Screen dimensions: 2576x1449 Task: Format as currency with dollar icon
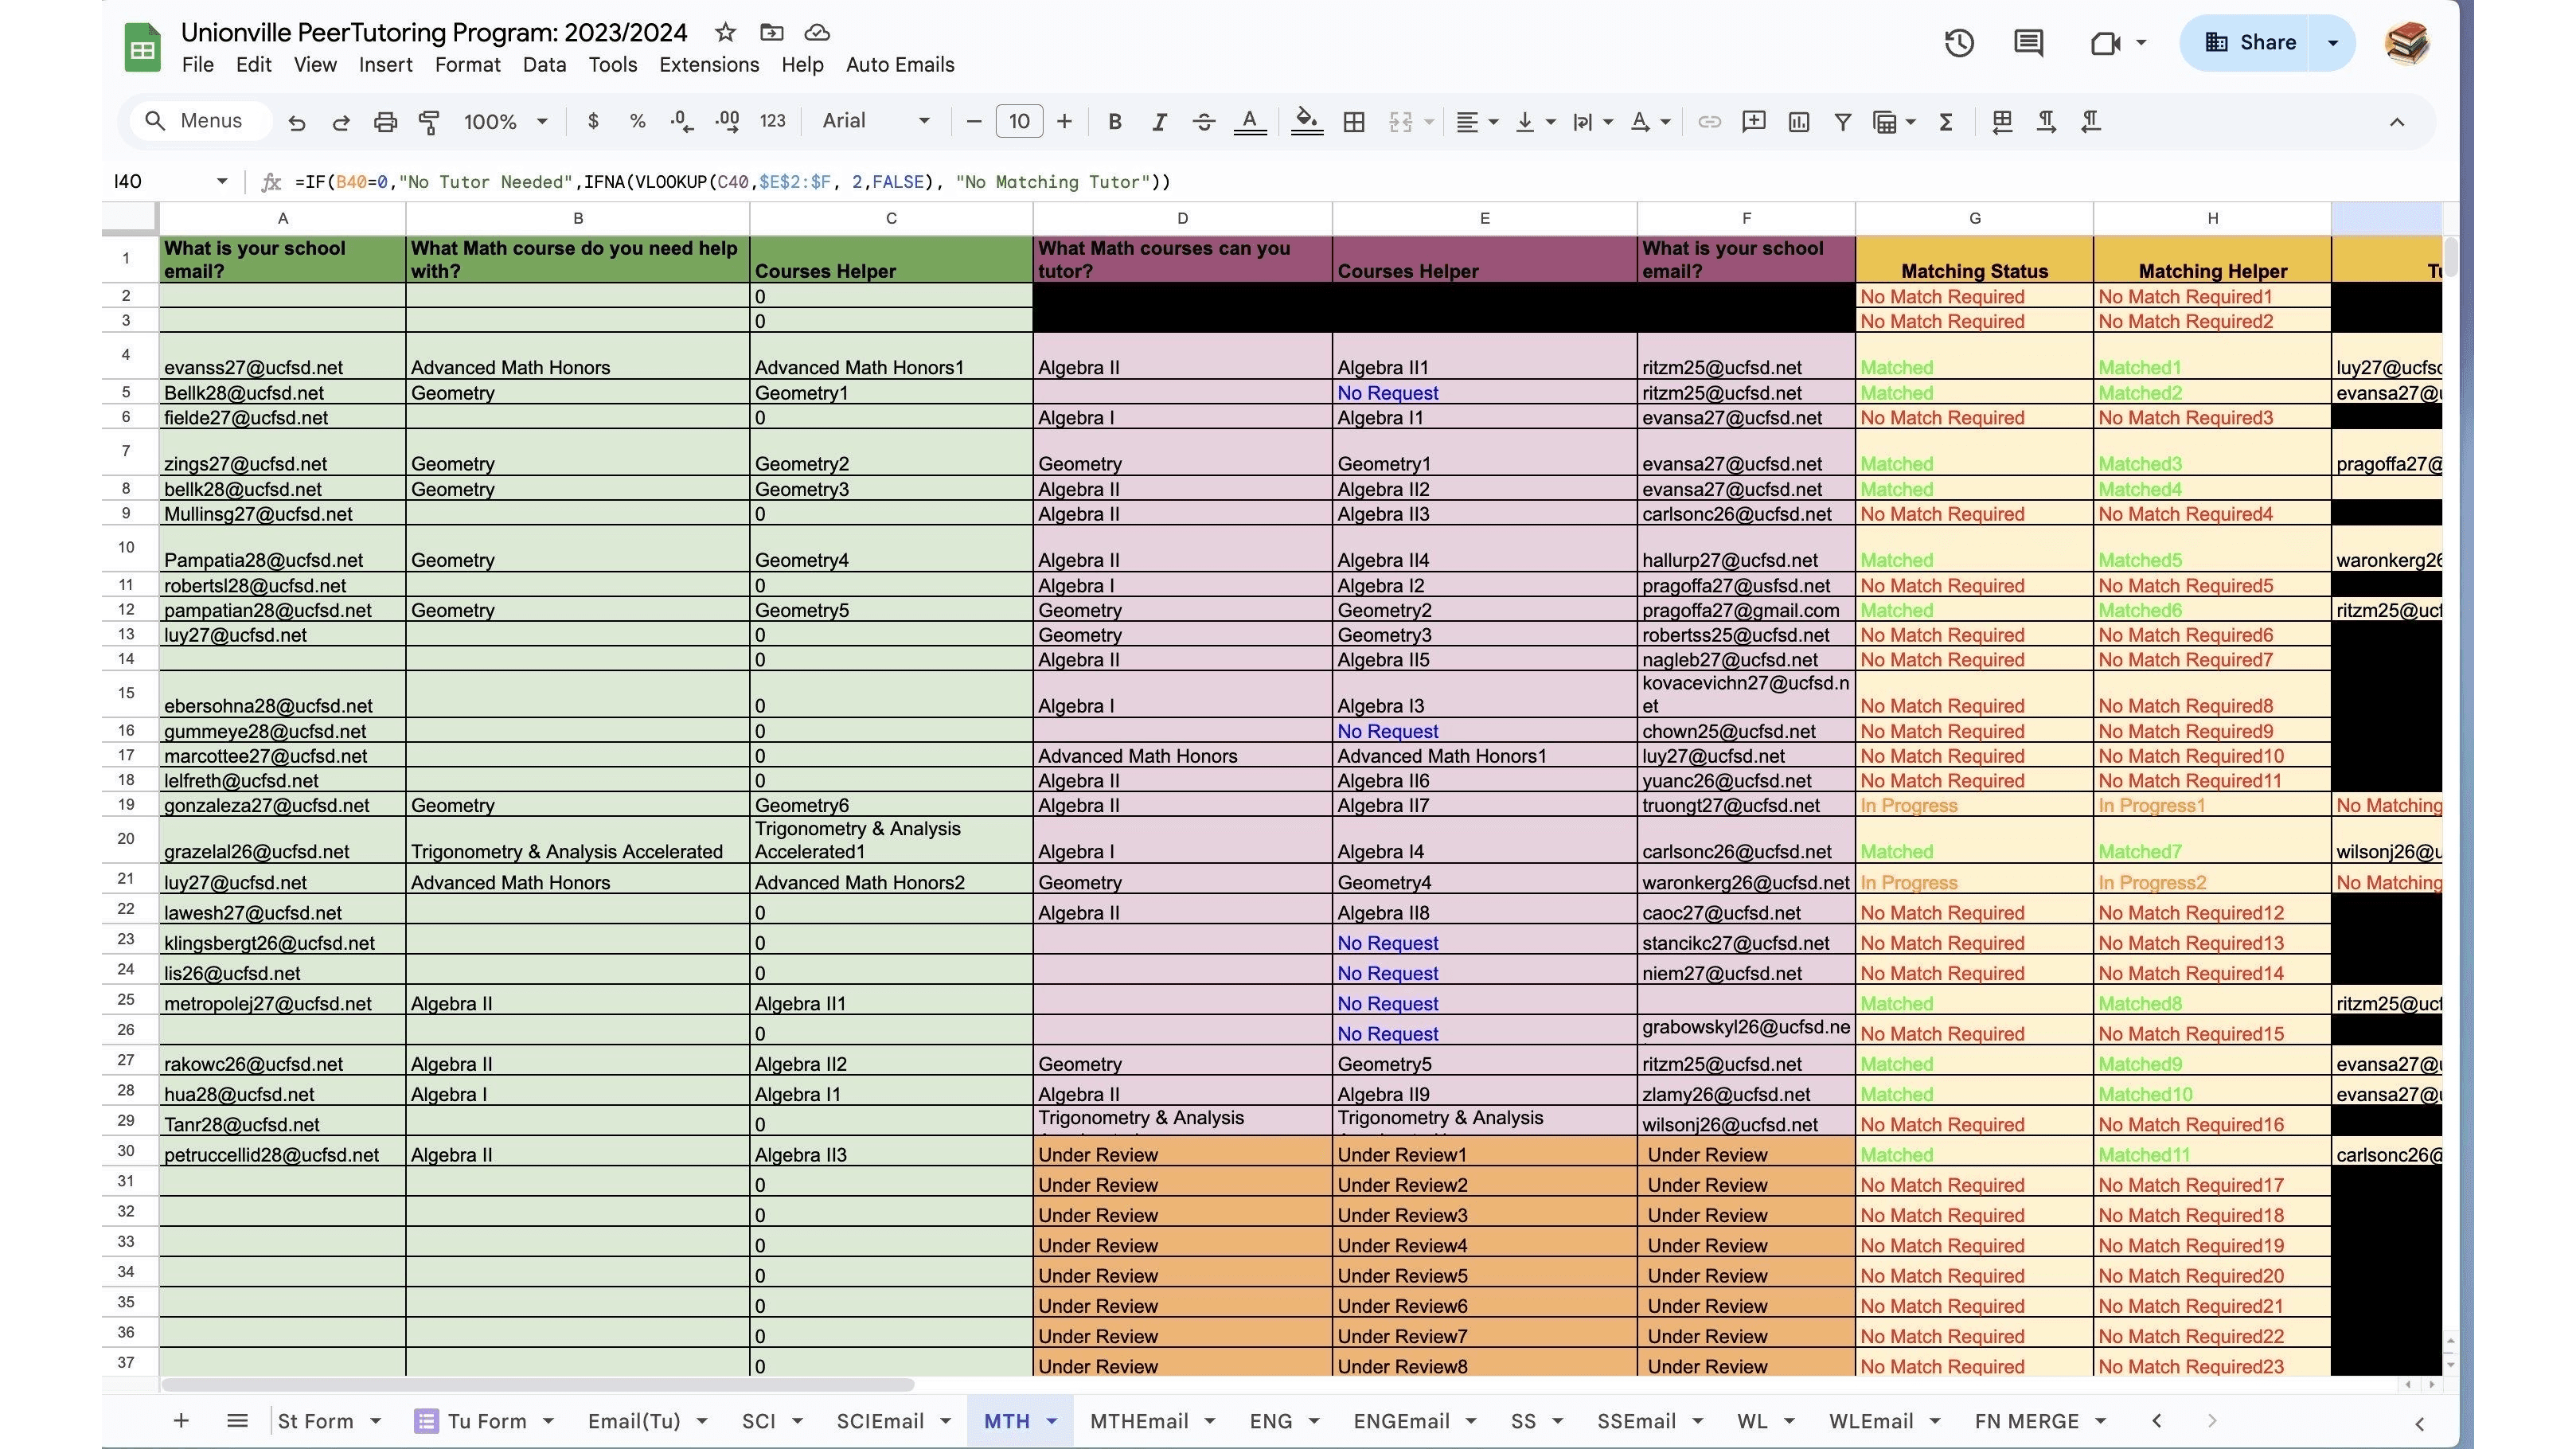click(593, 121)
